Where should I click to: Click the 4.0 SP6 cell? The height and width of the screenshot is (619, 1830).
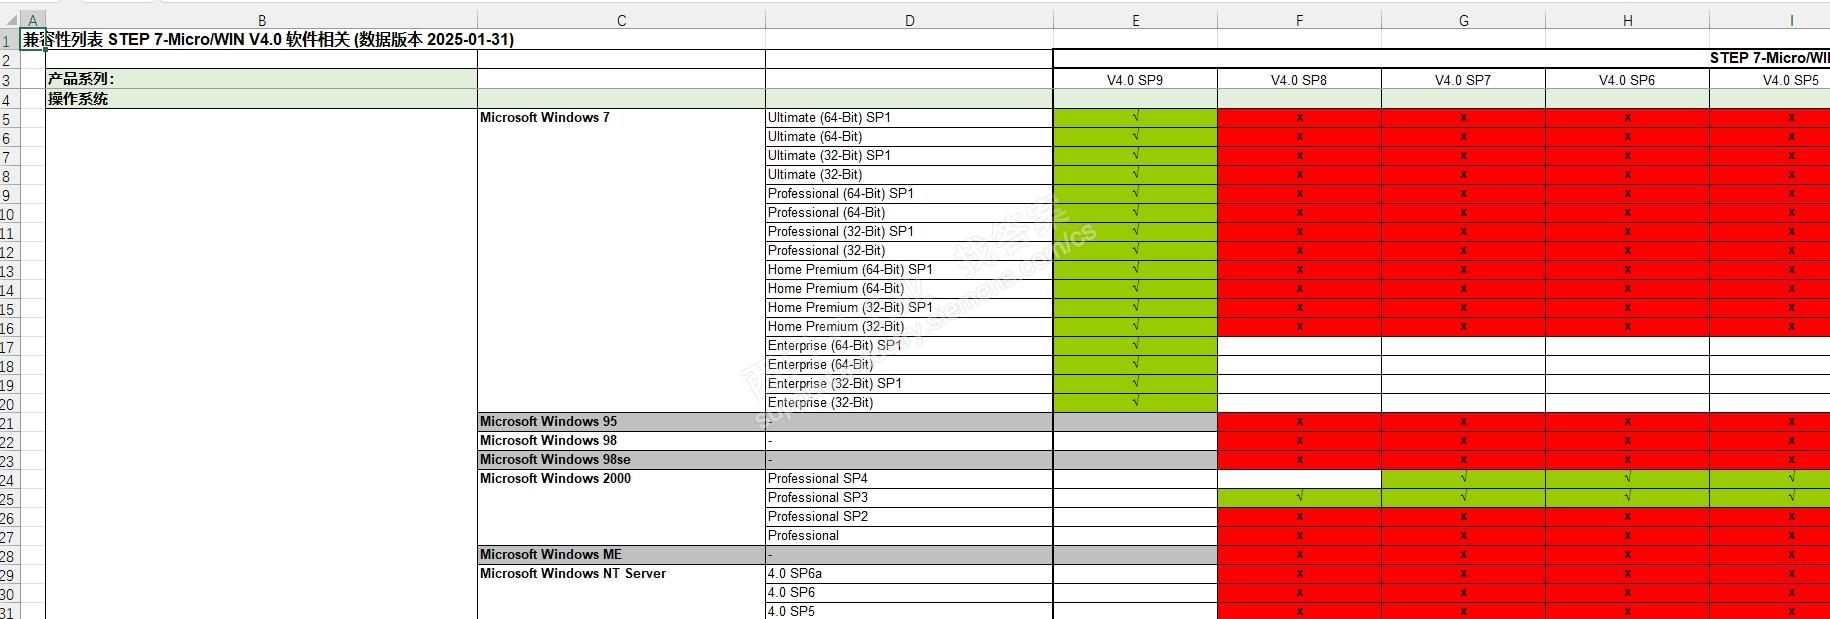click(909, 593)
